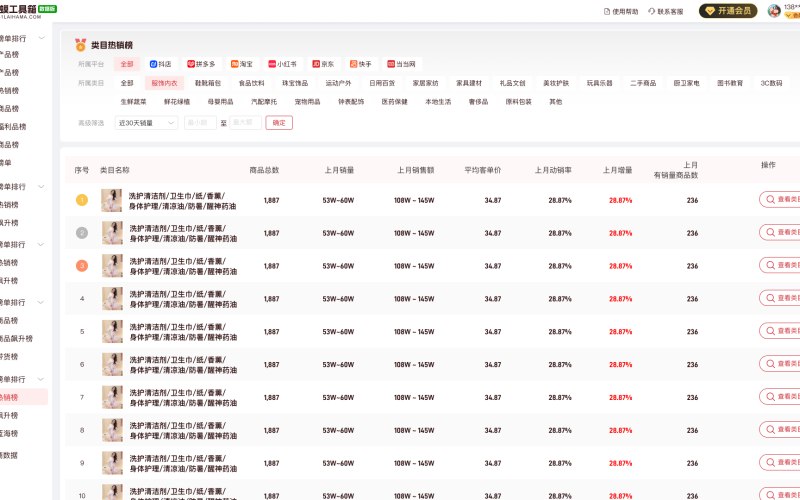Open 使用帮助 in the header
This screenshot has height=500, width=800.
[621, 11]
